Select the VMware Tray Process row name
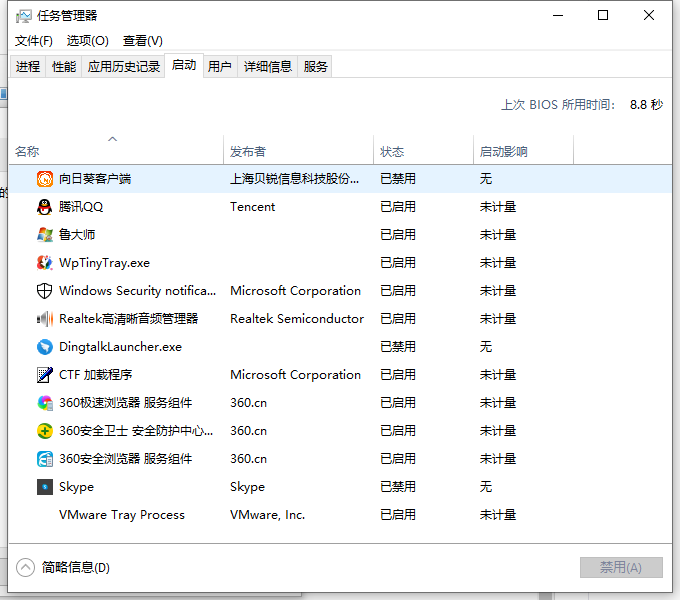Viewport: 680px width, 600px height. 122,515
